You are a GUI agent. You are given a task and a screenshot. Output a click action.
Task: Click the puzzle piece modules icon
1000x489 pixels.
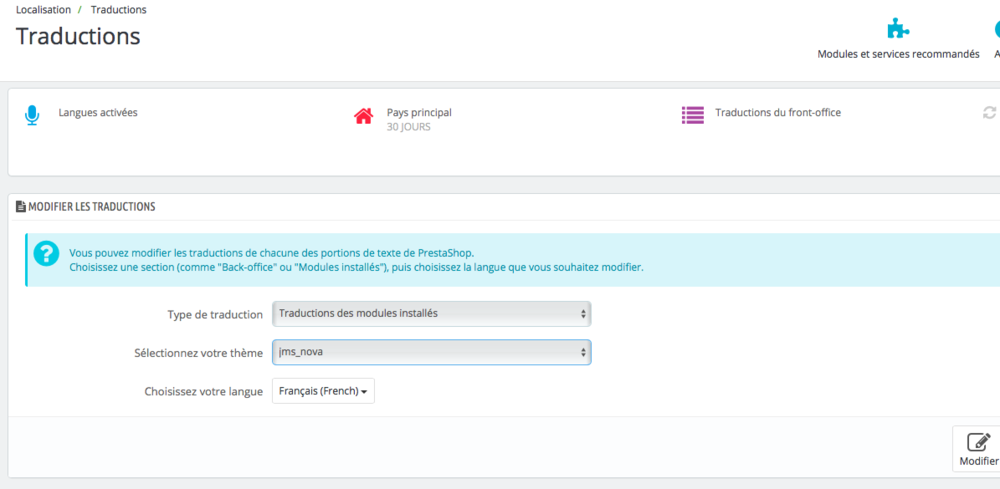[x=898, y=28]
